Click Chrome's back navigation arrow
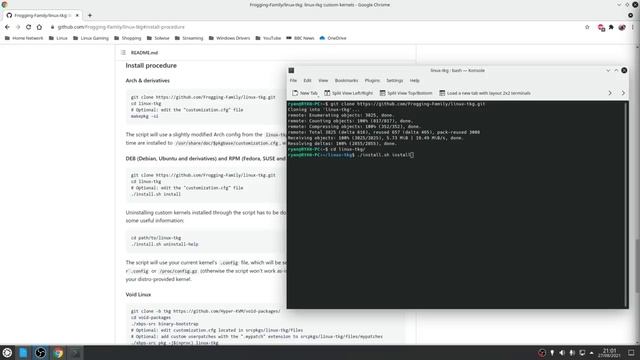Screen dimensions: 640x360 (7, 27)
